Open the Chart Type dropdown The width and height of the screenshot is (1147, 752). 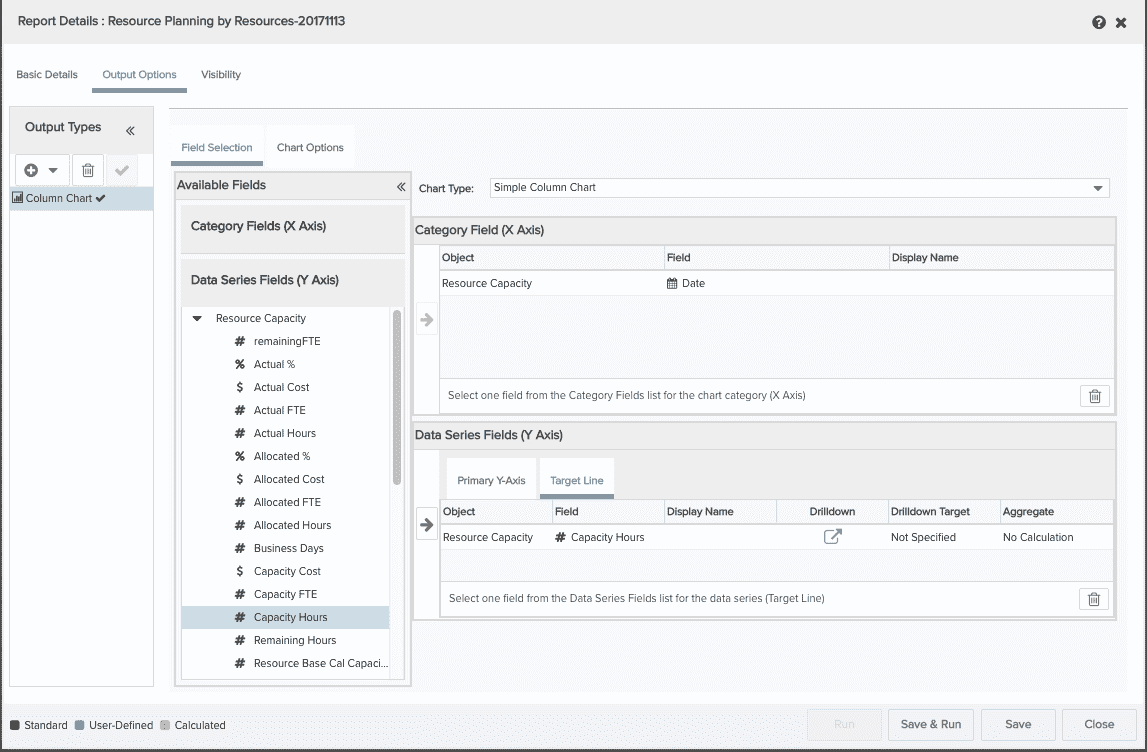[x=1099, y=188]
